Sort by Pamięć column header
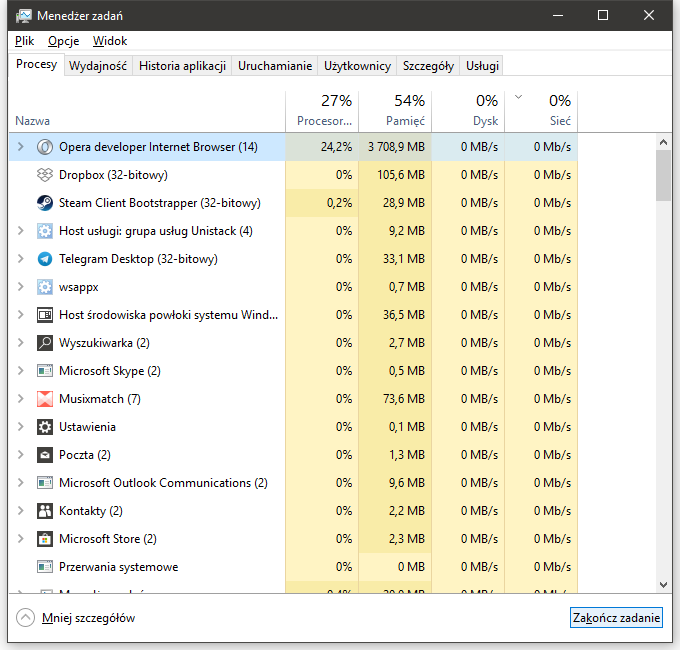680x650 pixels. coord(395,111)
